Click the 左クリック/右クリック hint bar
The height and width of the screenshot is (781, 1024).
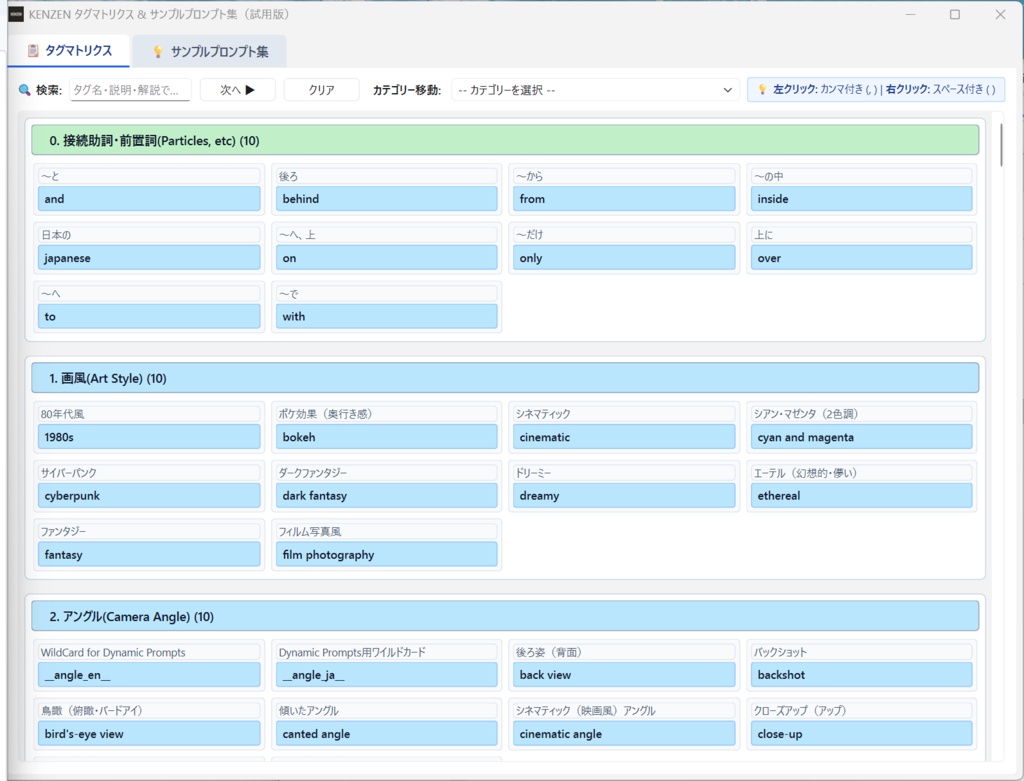[x=876, y=89]
